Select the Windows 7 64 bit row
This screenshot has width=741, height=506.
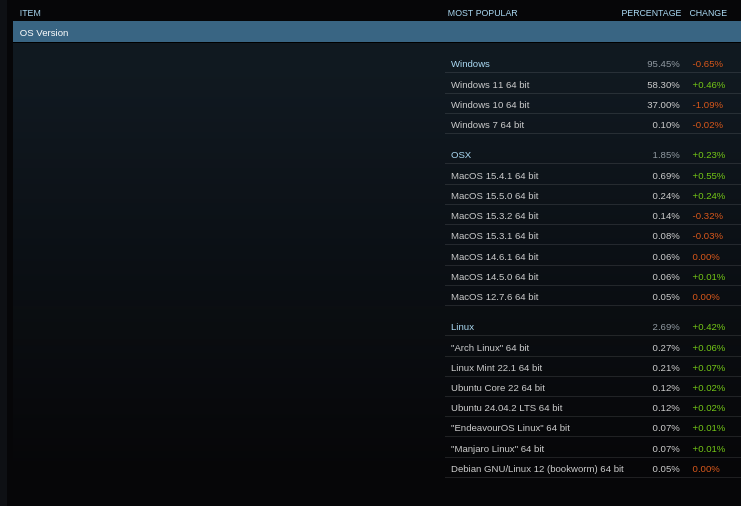[x=593, y=125]
